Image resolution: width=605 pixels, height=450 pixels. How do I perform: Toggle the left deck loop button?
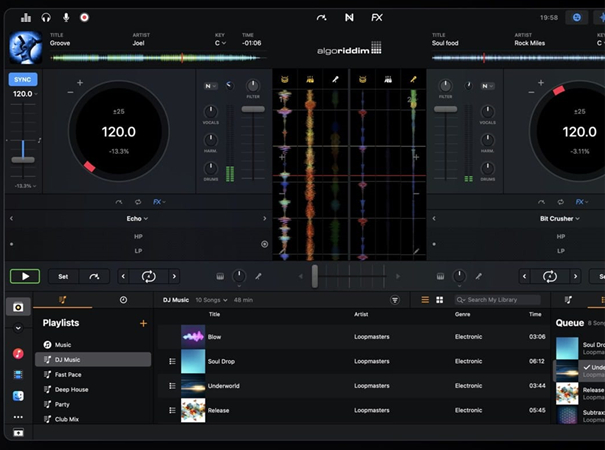(x=149, y=276)
